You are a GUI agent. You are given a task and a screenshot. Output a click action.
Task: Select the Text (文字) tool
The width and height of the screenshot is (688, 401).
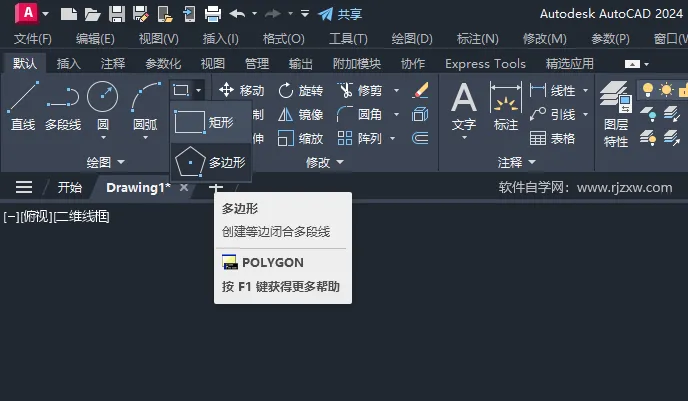464,106
